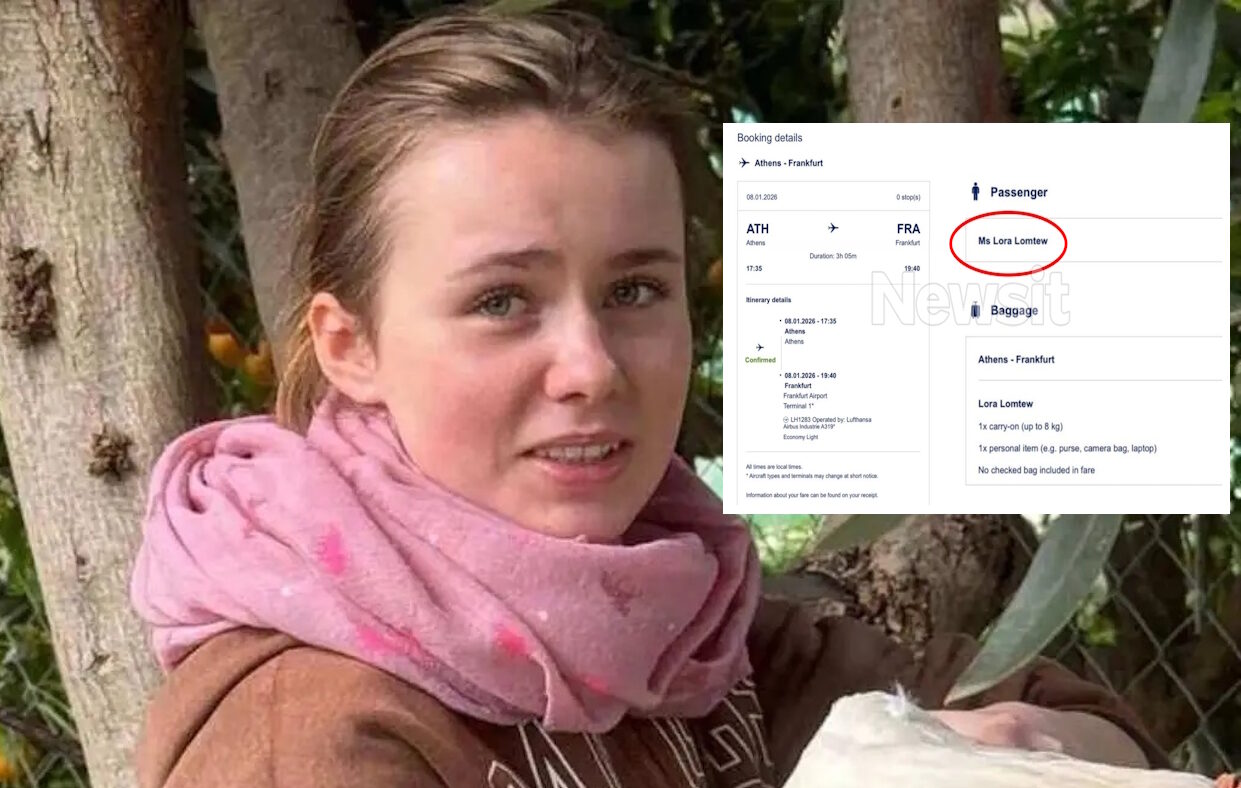
Task: Click the FRA arrival airport code
Action: tap(908, 229)
